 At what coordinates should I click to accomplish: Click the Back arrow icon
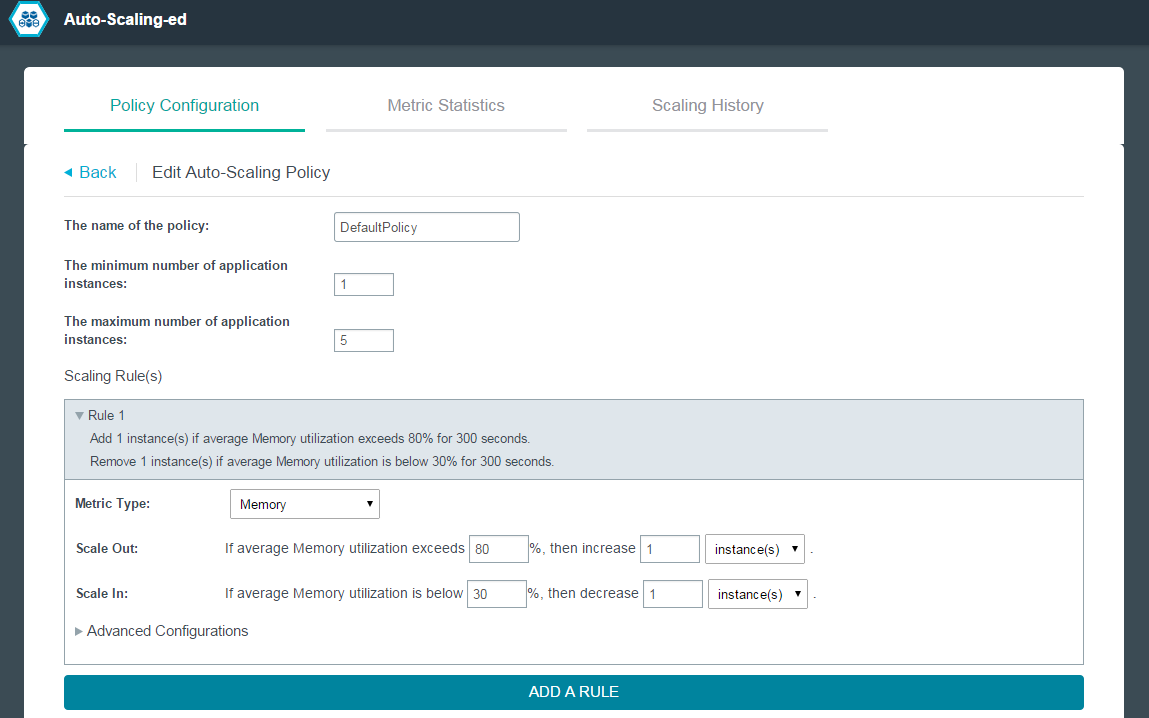coord(68,173)
